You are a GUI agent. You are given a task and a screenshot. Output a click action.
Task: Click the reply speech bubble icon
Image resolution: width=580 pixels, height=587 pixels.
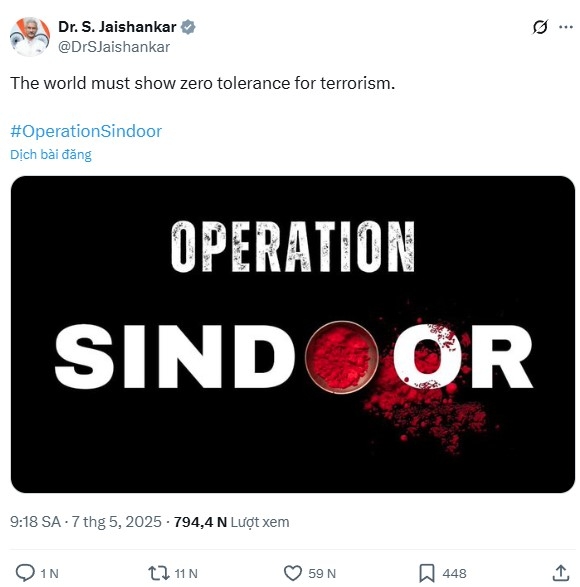[x=25, y=573]
